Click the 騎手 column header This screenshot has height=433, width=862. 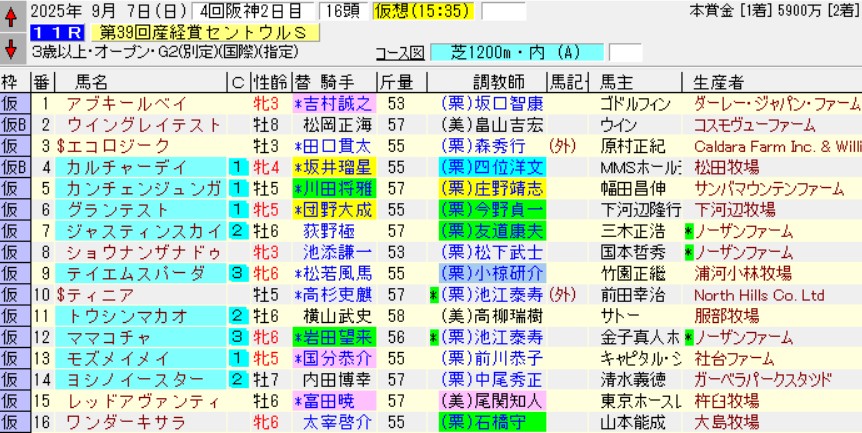click(x=341, y=82)
